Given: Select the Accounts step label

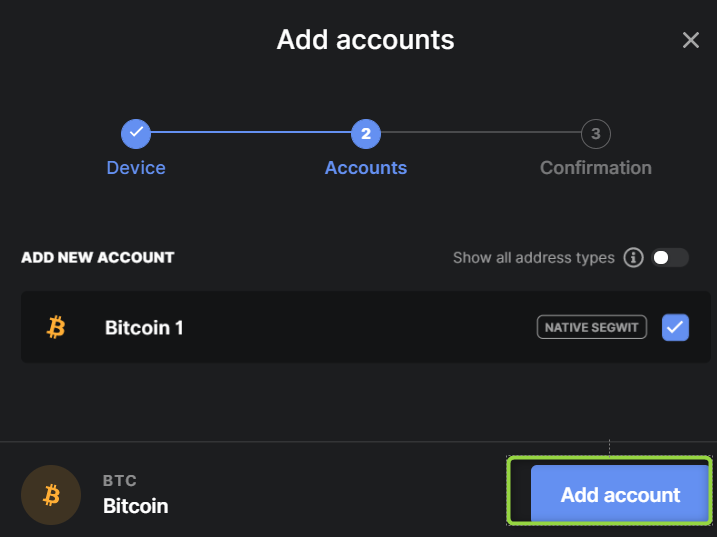Looking at the screenshot, I should (366, 168).
